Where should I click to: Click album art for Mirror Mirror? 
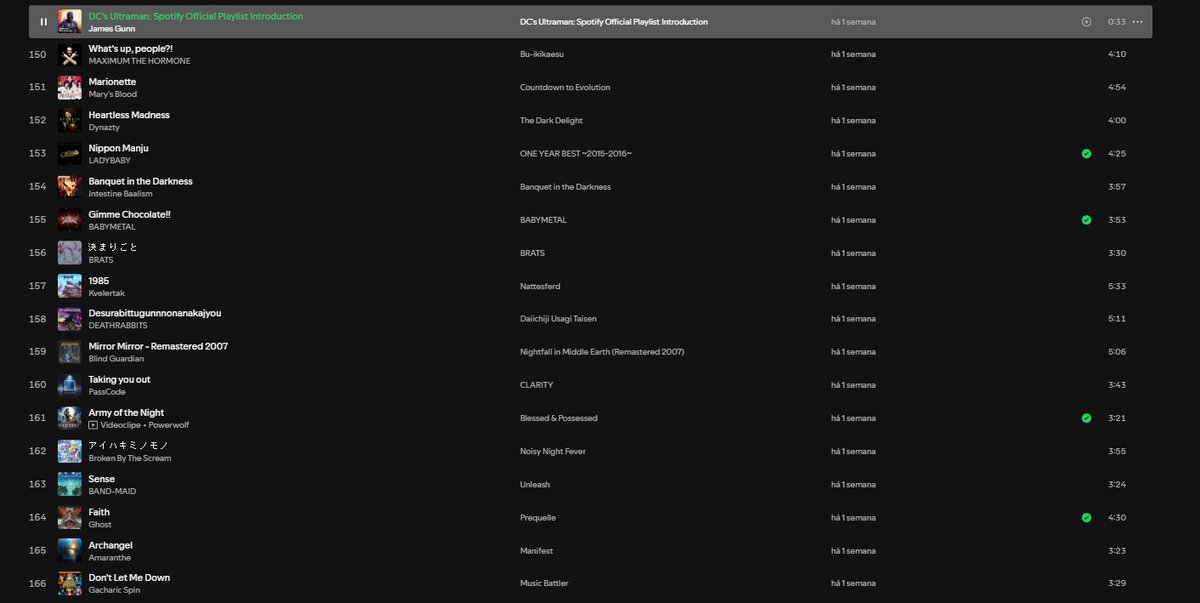70,352
